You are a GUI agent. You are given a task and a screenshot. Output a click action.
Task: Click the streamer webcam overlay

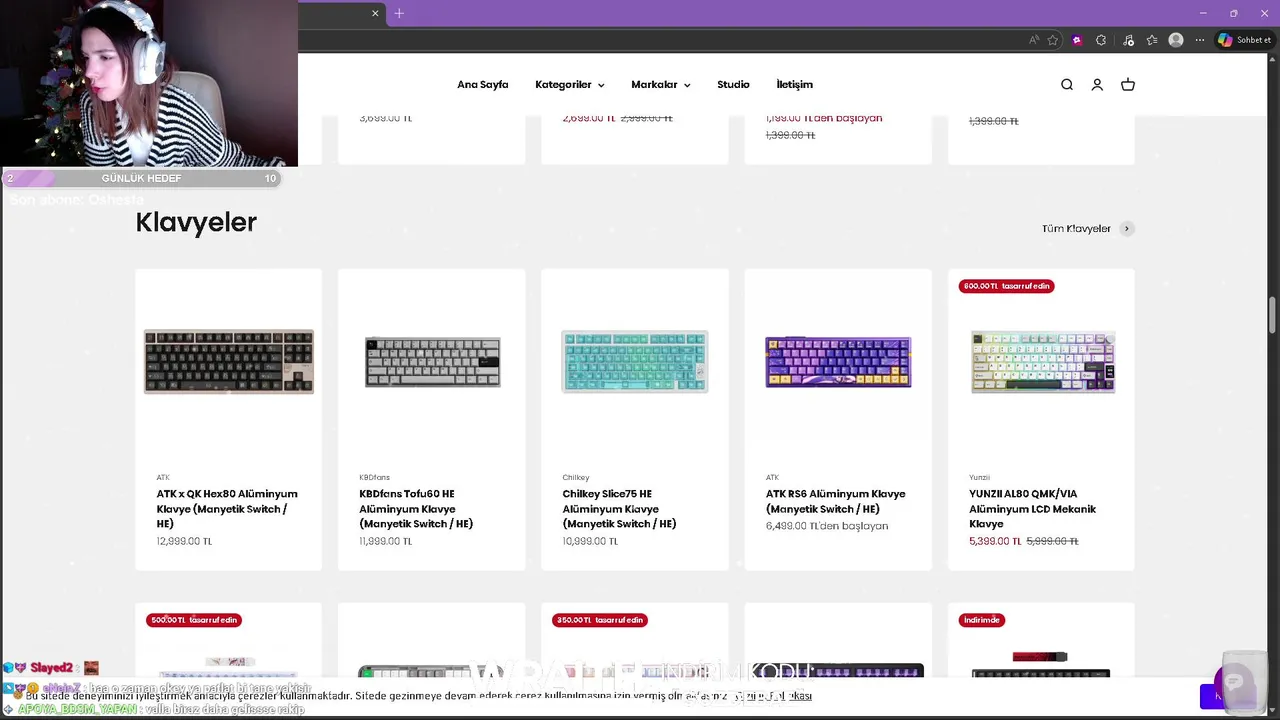[x=149, y=83]
